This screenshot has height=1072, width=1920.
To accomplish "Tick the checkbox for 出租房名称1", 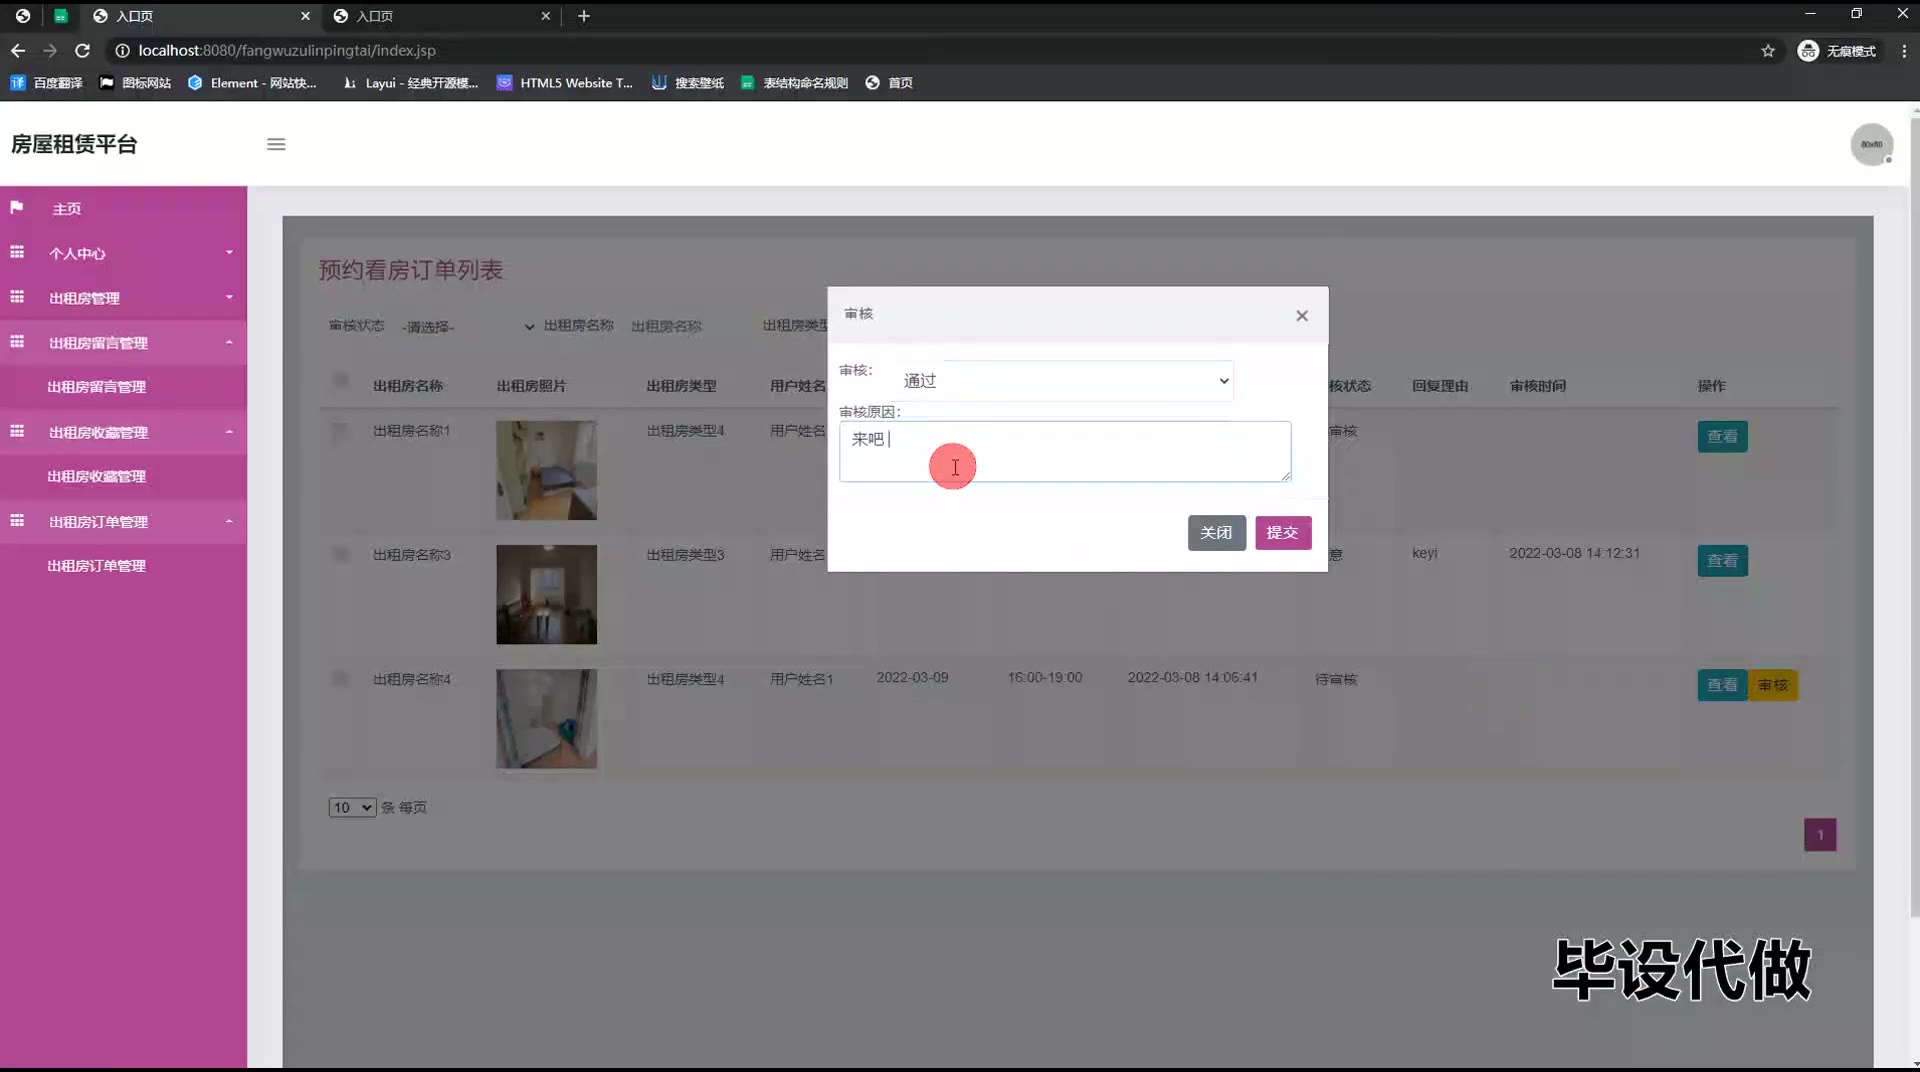I will pyautogui.click(x=341, y=431).
